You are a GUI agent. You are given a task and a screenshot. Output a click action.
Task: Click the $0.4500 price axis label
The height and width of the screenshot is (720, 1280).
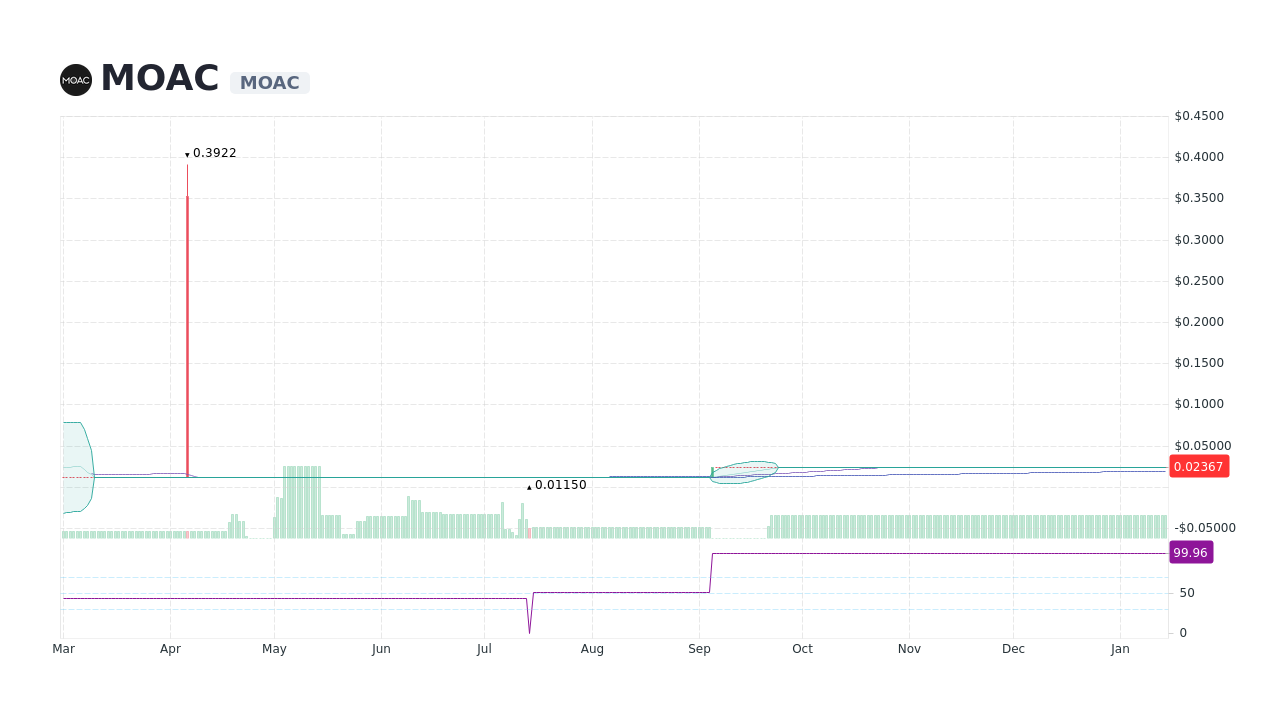[1197, 115]
